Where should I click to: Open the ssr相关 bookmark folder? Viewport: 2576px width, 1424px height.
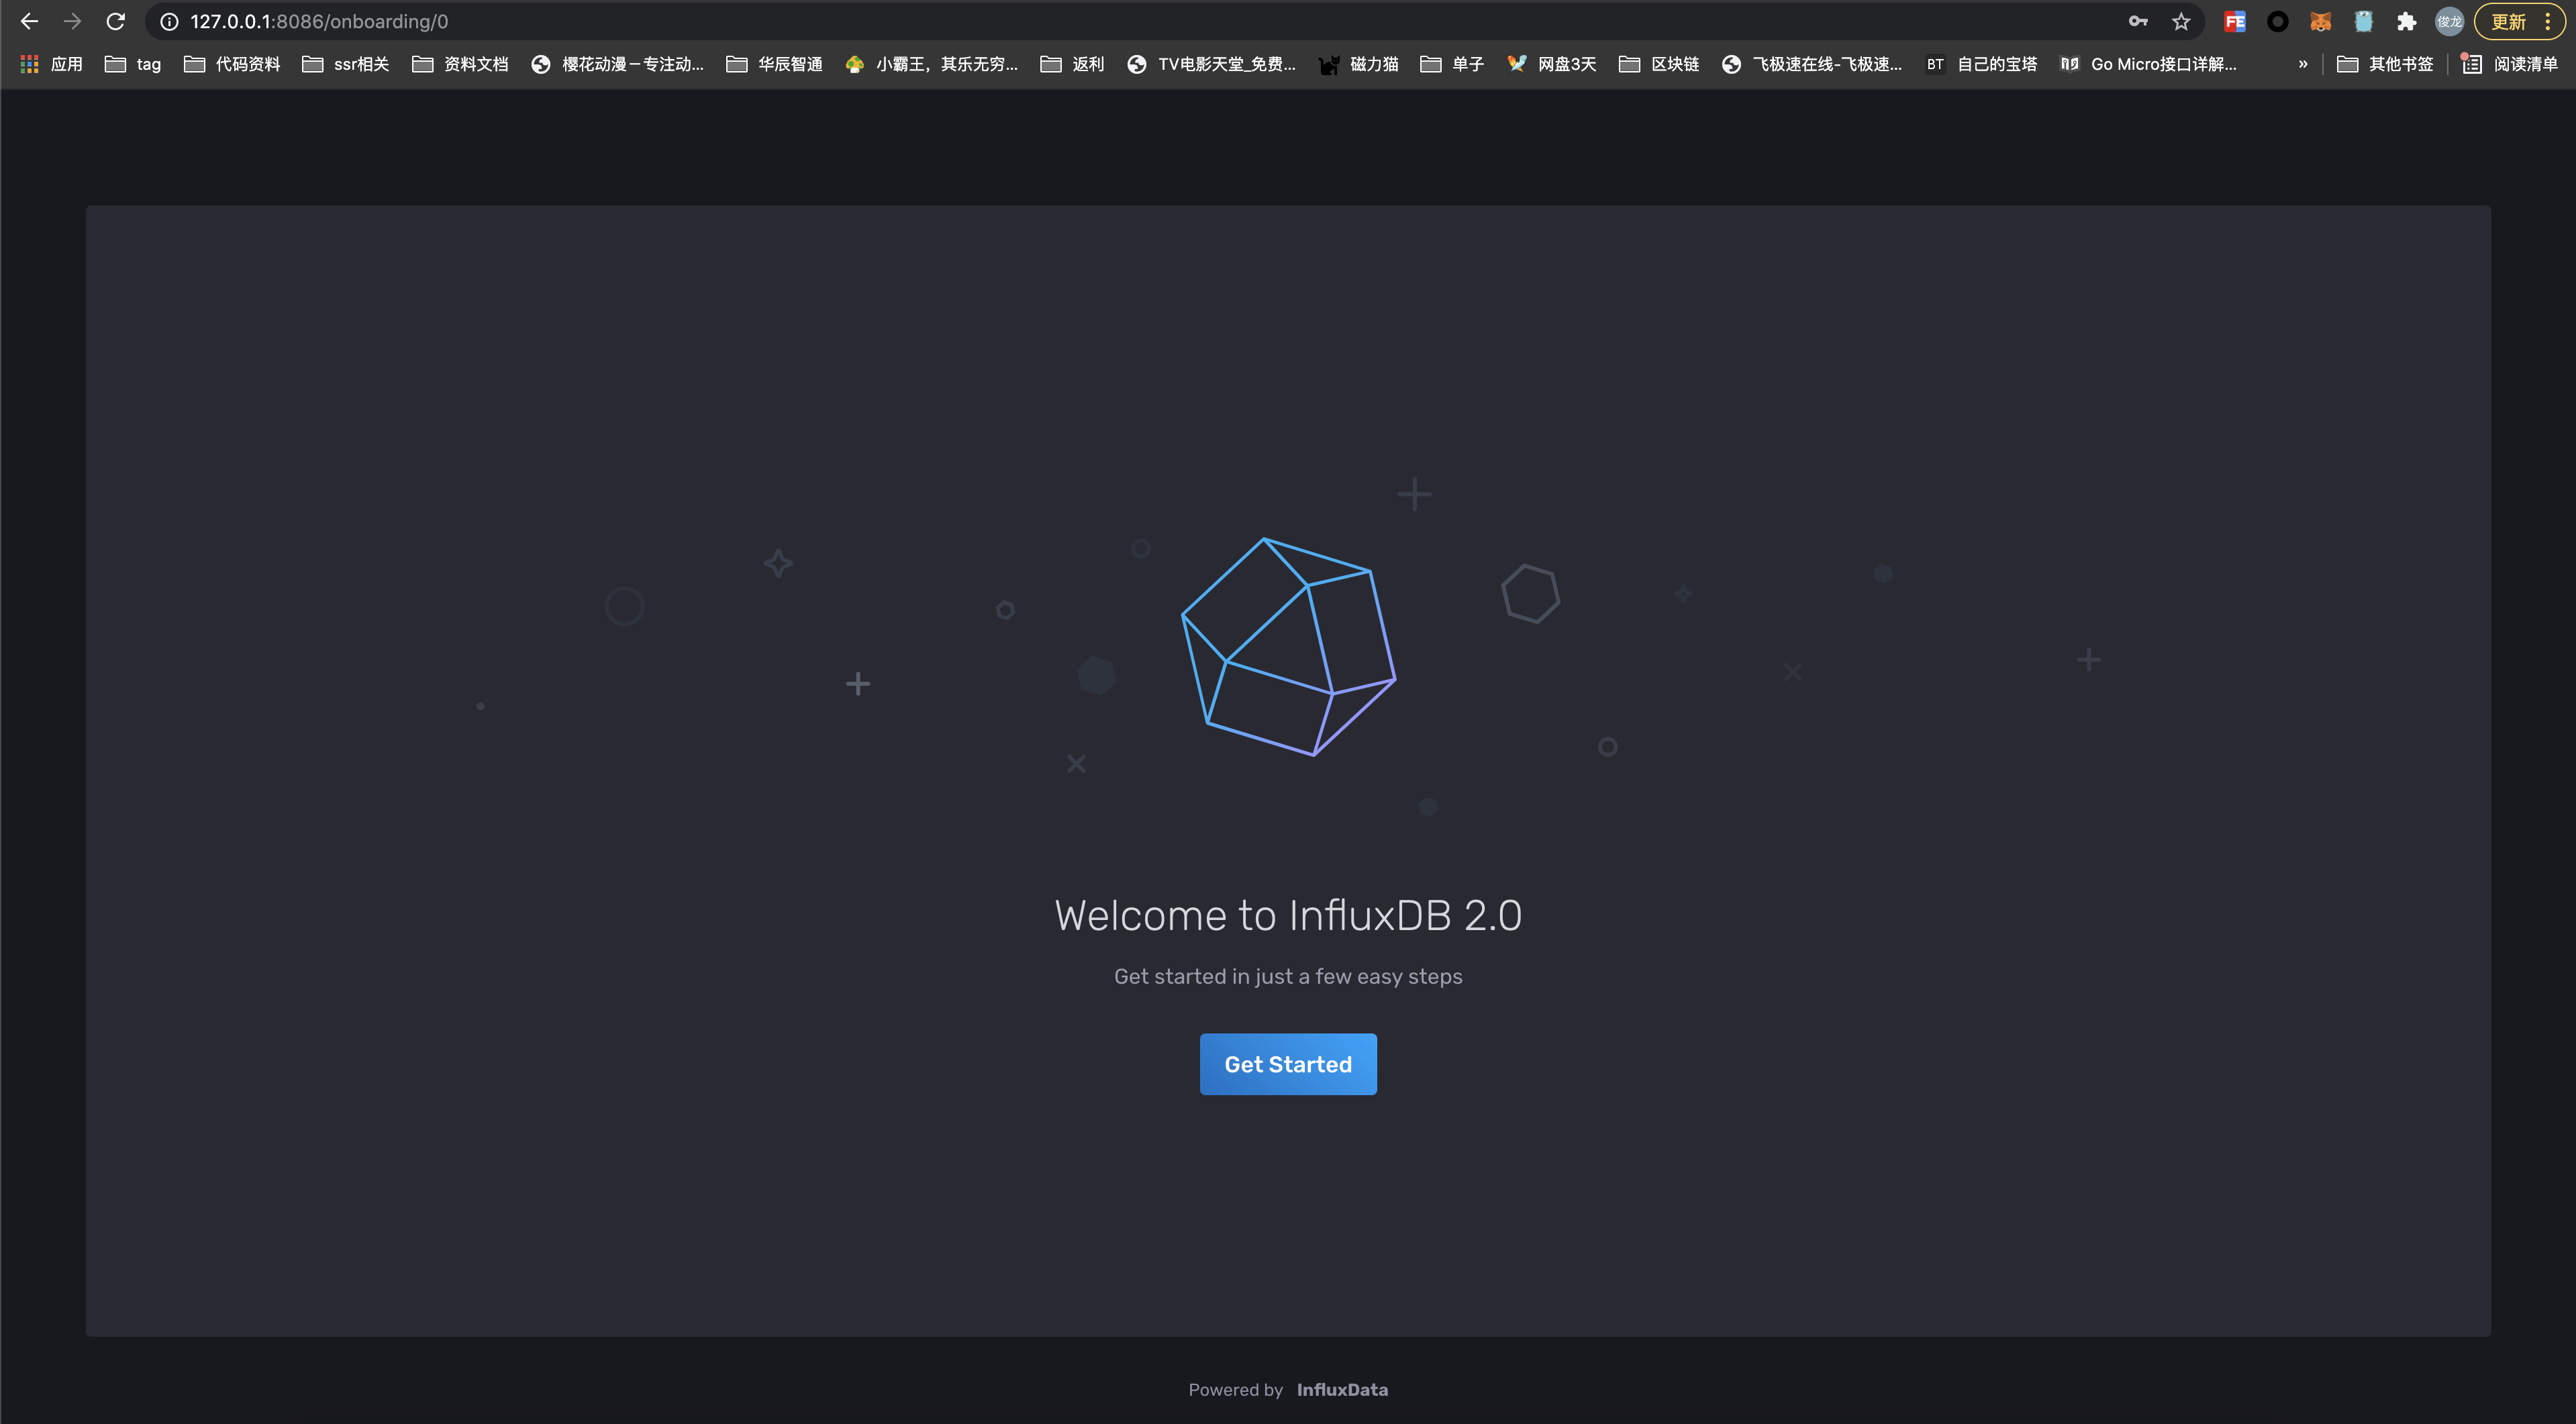345,64
